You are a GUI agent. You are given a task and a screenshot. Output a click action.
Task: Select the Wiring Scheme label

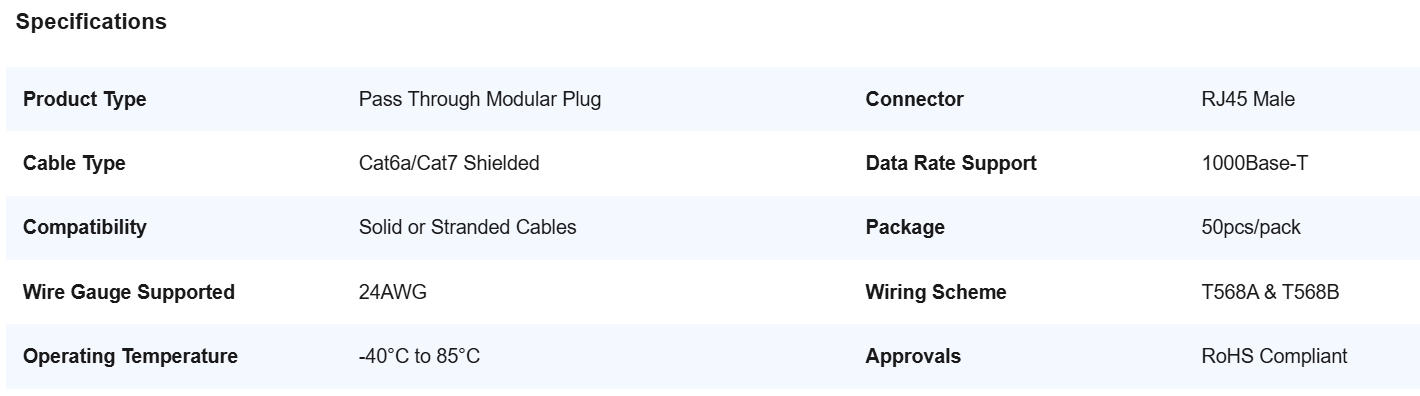pos(936,292)
